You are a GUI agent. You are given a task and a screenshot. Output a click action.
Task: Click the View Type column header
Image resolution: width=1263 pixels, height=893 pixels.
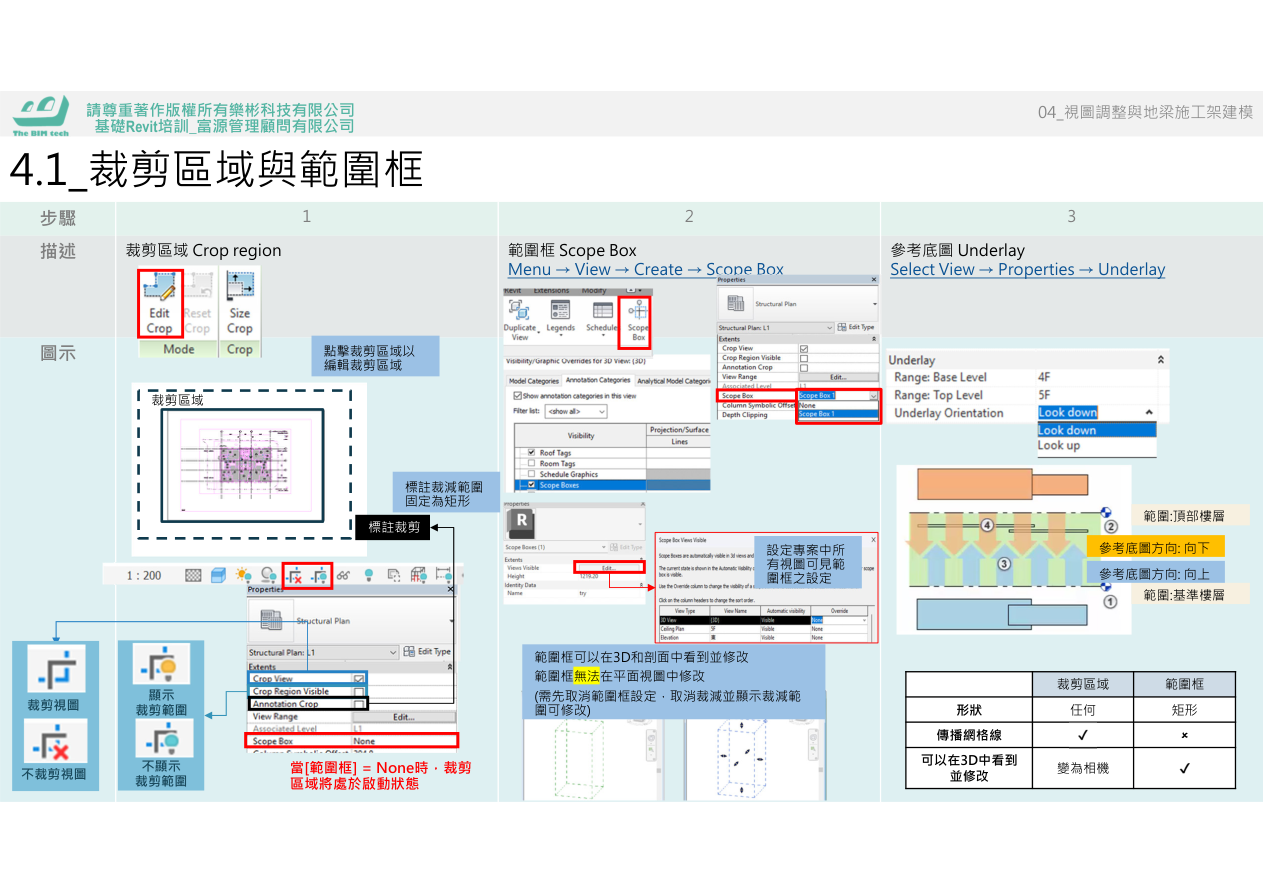(x=684, y=610)
